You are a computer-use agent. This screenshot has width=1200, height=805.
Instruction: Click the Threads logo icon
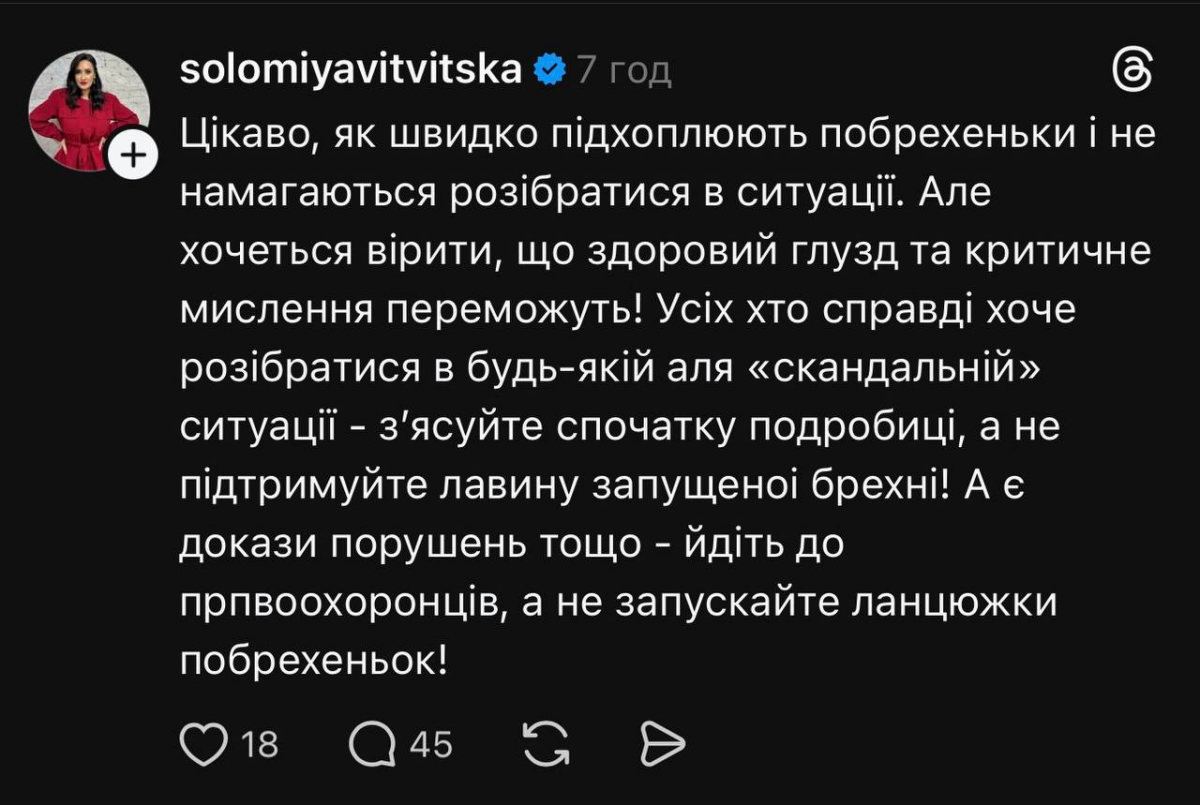(x=1133, y=71)
